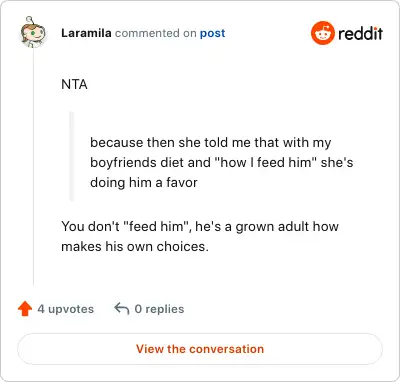Screen dimensions: 400x382
Task: Click the quoted text "doing him a favor"
Action: [x=144, y=182]
